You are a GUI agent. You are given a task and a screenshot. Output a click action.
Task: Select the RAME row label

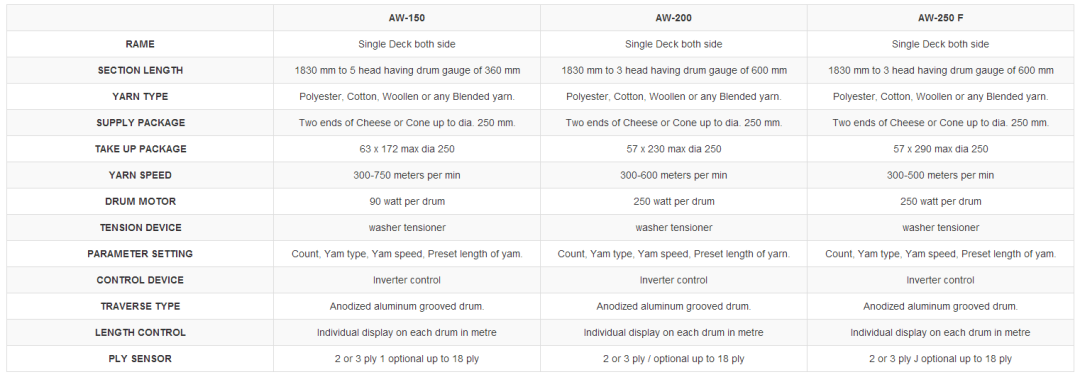[140, 44]
